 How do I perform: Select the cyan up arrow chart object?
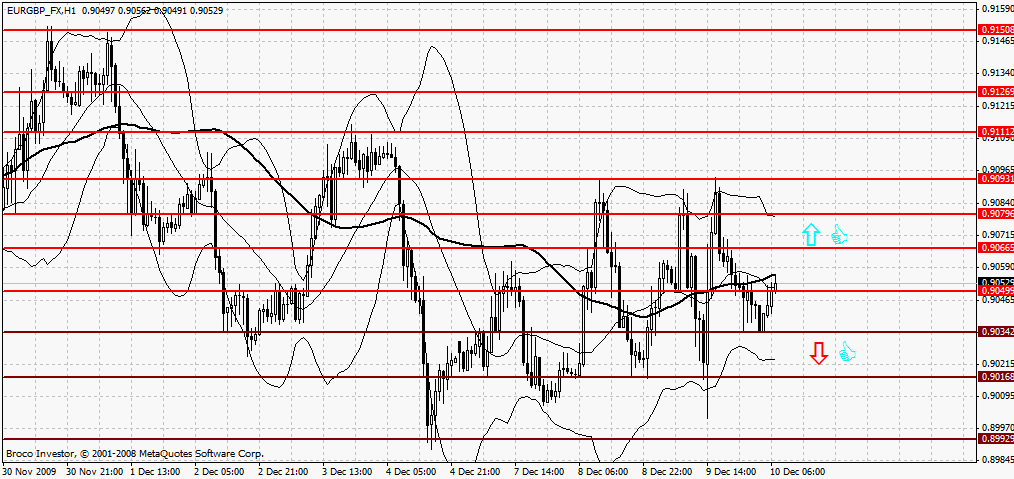tap(811, 235)
